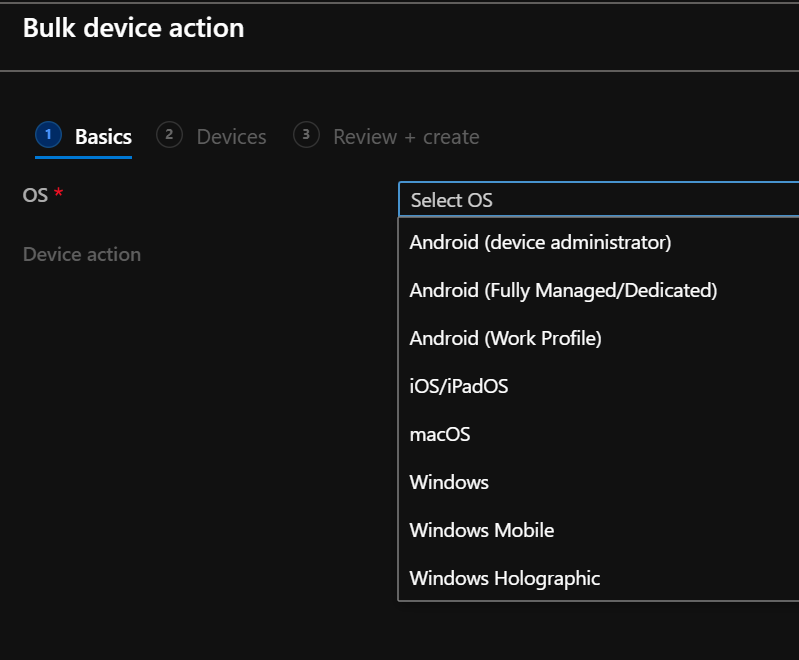This screenshot has height=660, width=799.
Task: Open the Devices tab
Action: pos(231,137)
